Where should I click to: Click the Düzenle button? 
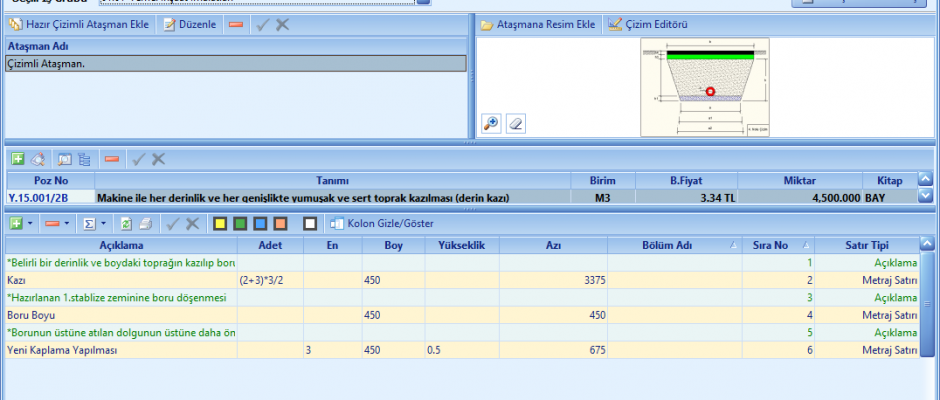tap(189, 23)
